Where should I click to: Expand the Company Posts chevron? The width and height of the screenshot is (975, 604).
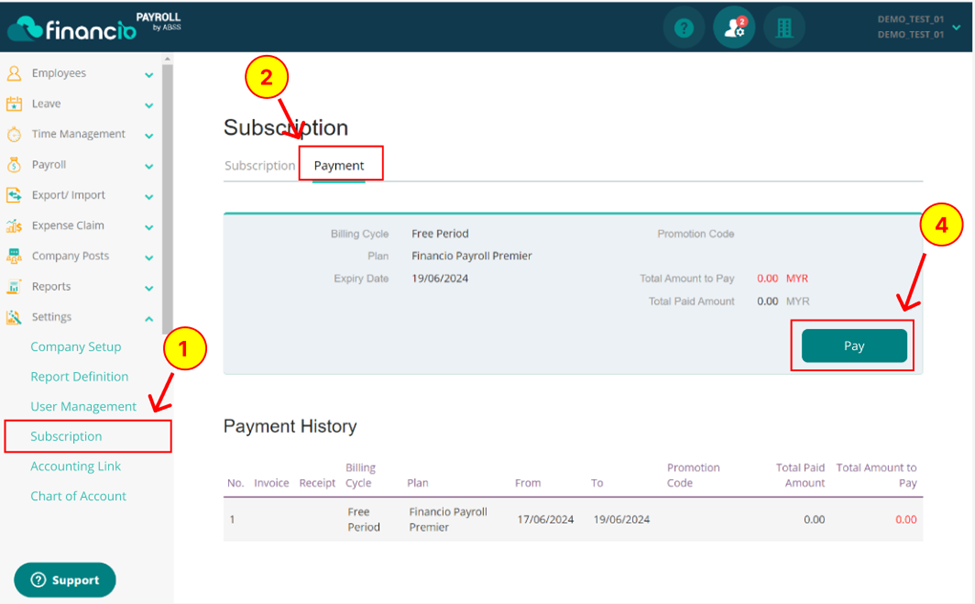tap(149, 258)
